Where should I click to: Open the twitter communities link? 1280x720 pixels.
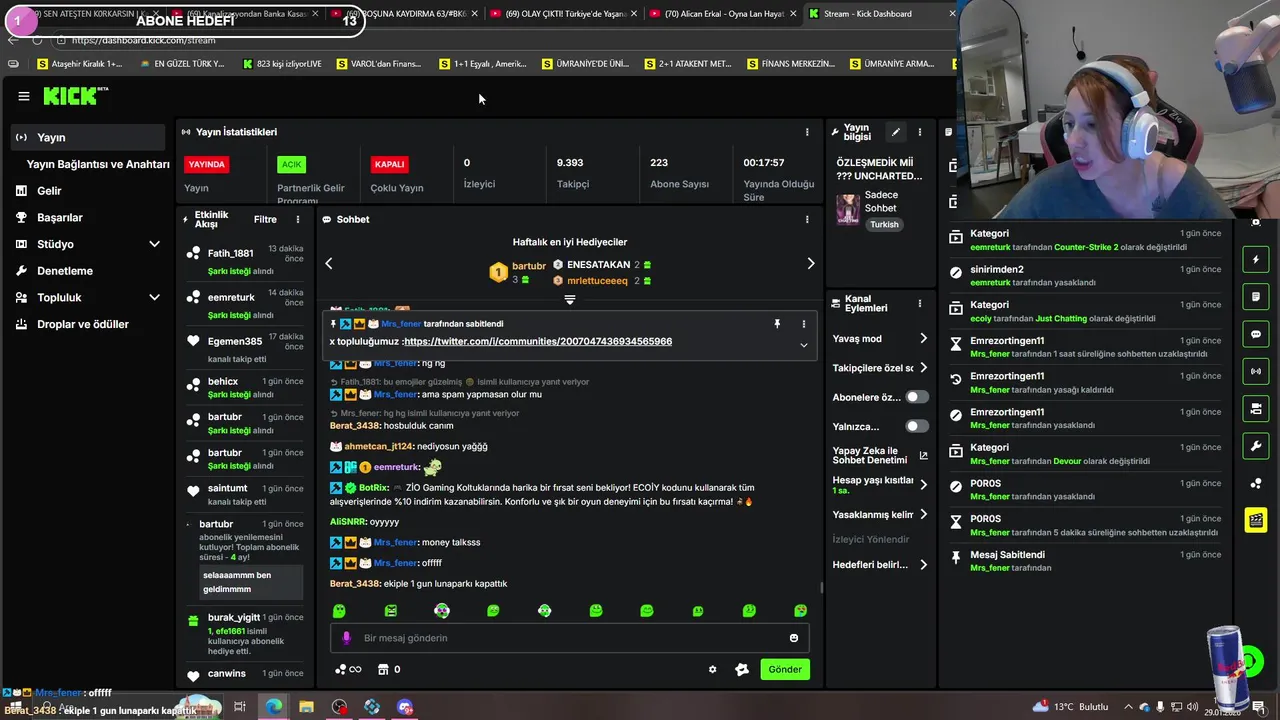(x=538, y=341)
